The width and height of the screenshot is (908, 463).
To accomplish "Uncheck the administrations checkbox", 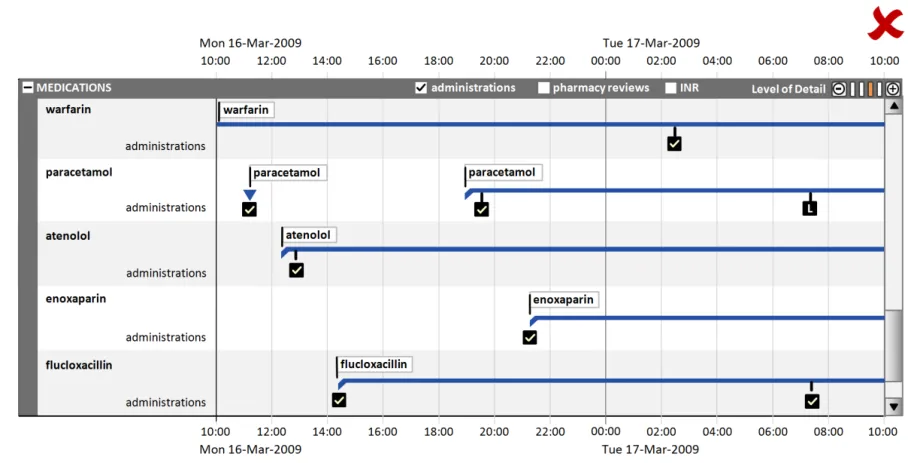I will [x=421, y=88].
